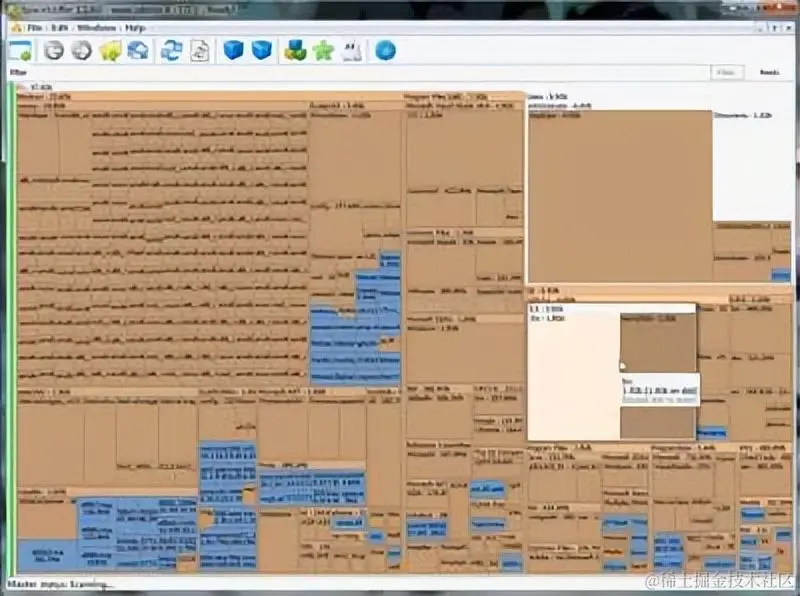Click the first blue cube detail icon
The width and height of the screenshot is (800, 596).
[234, 50]
